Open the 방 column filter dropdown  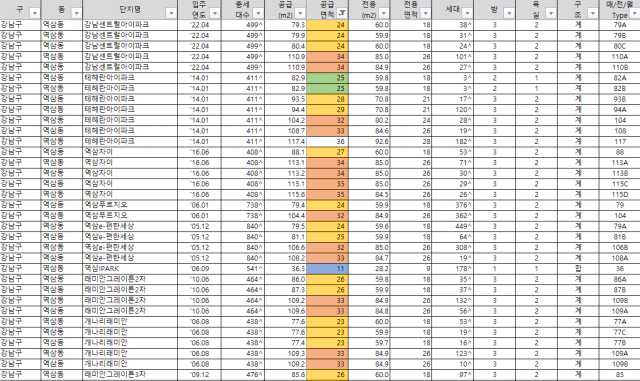(x=509, y=13)
